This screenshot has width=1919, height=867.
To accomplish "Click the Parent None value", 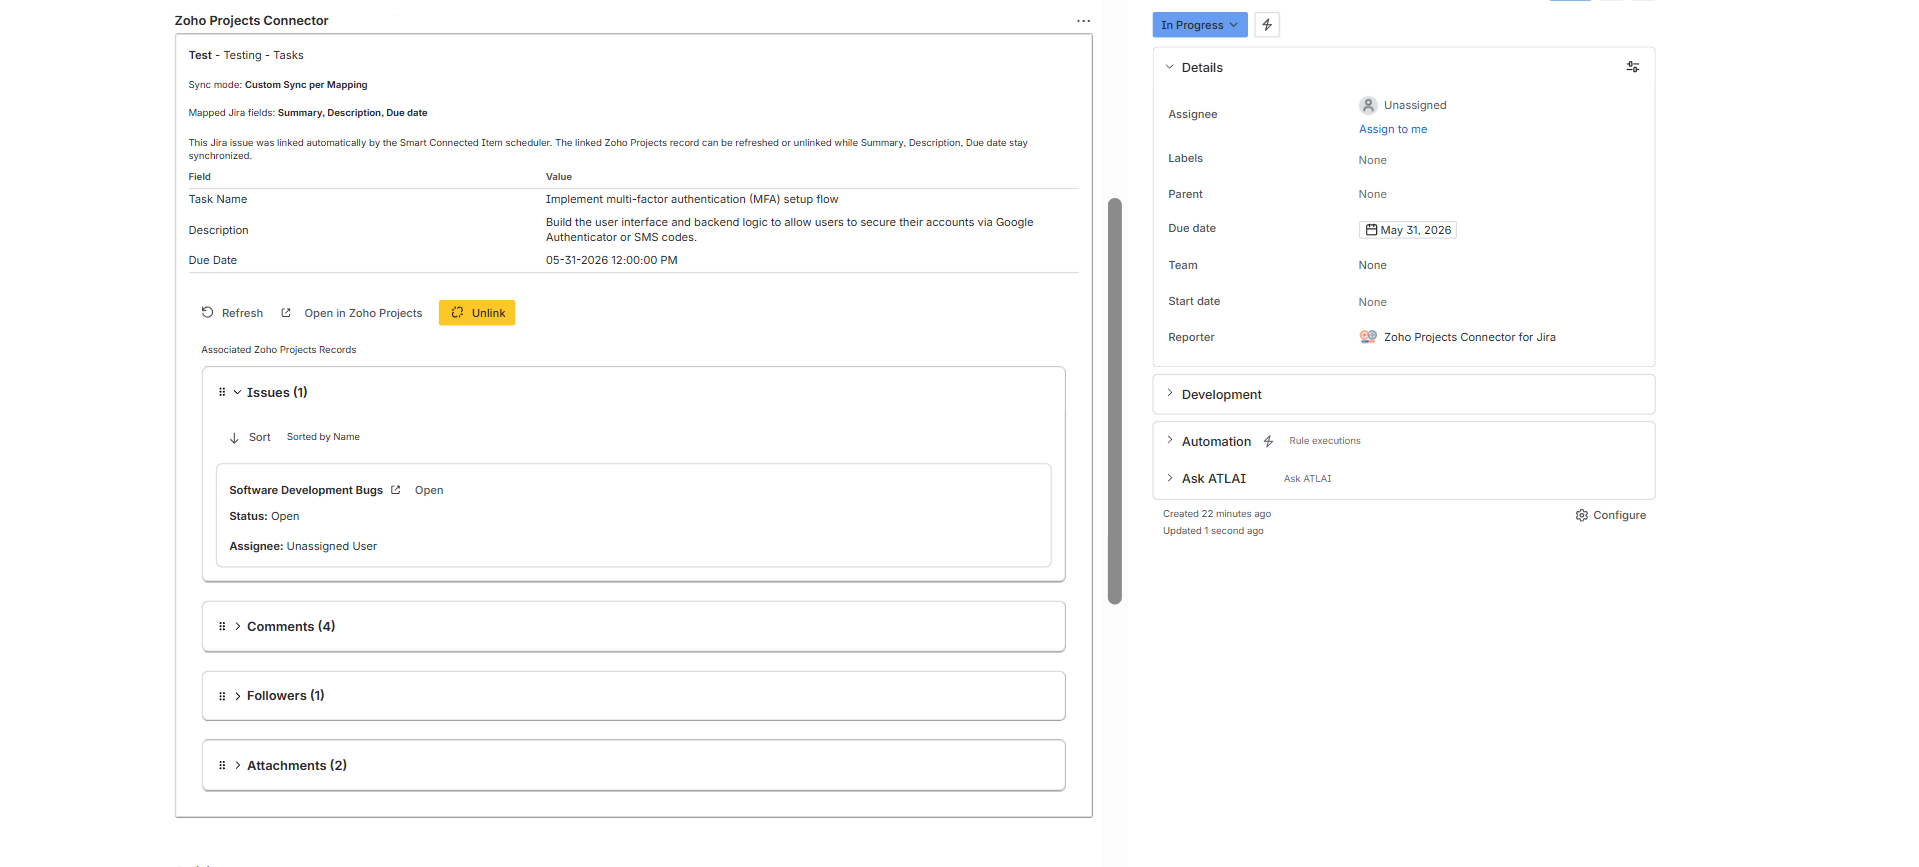I will (x=1372, y=194).
